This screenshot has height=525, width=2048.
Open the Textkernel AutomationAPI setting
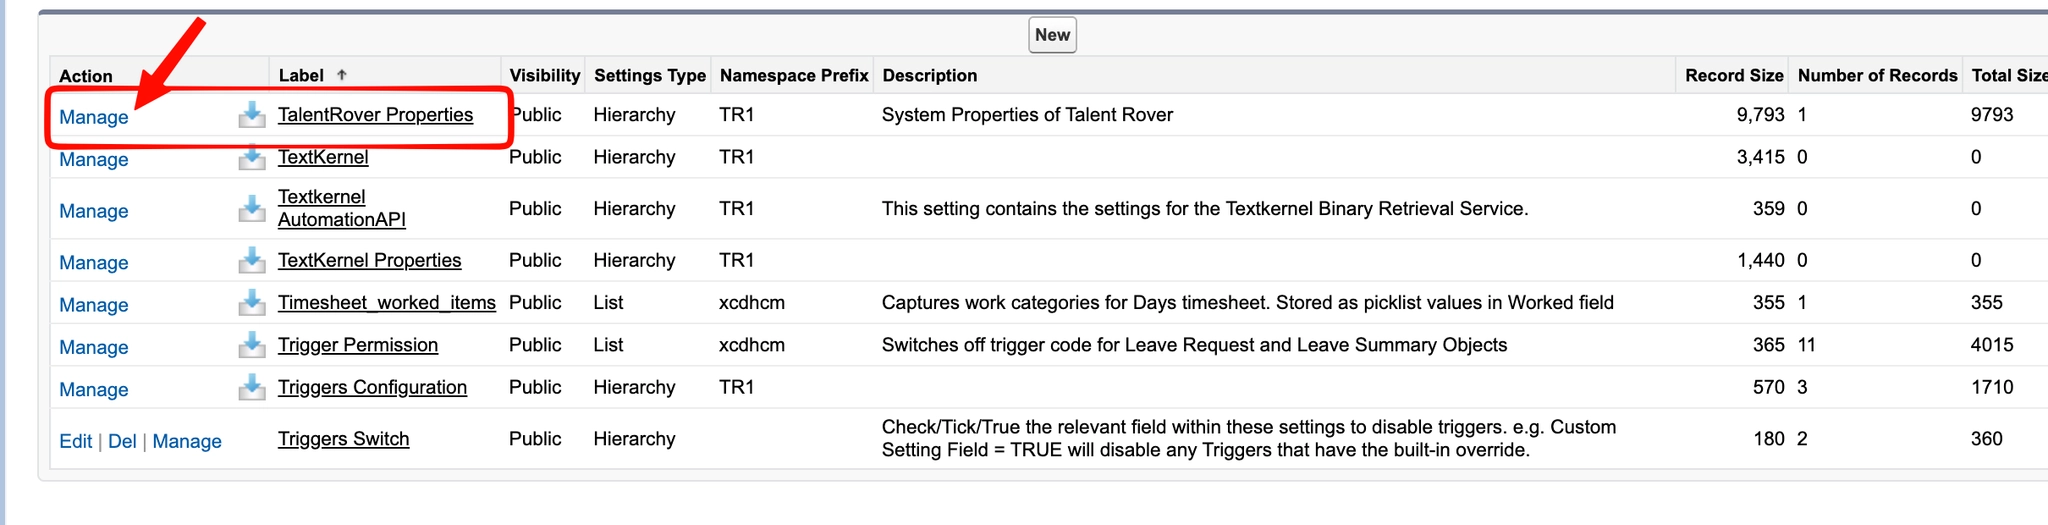(342, 208)
